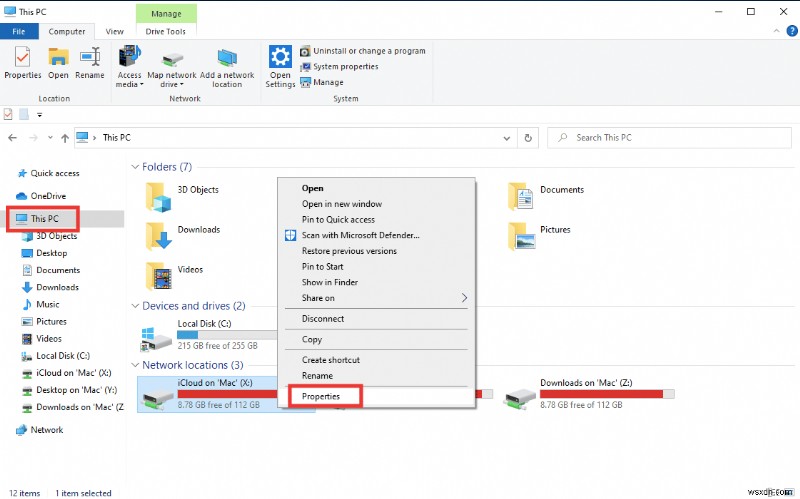Choose Scan with Microsoft Defender
The height and width of the screenshot is (499, 800).
361,236
